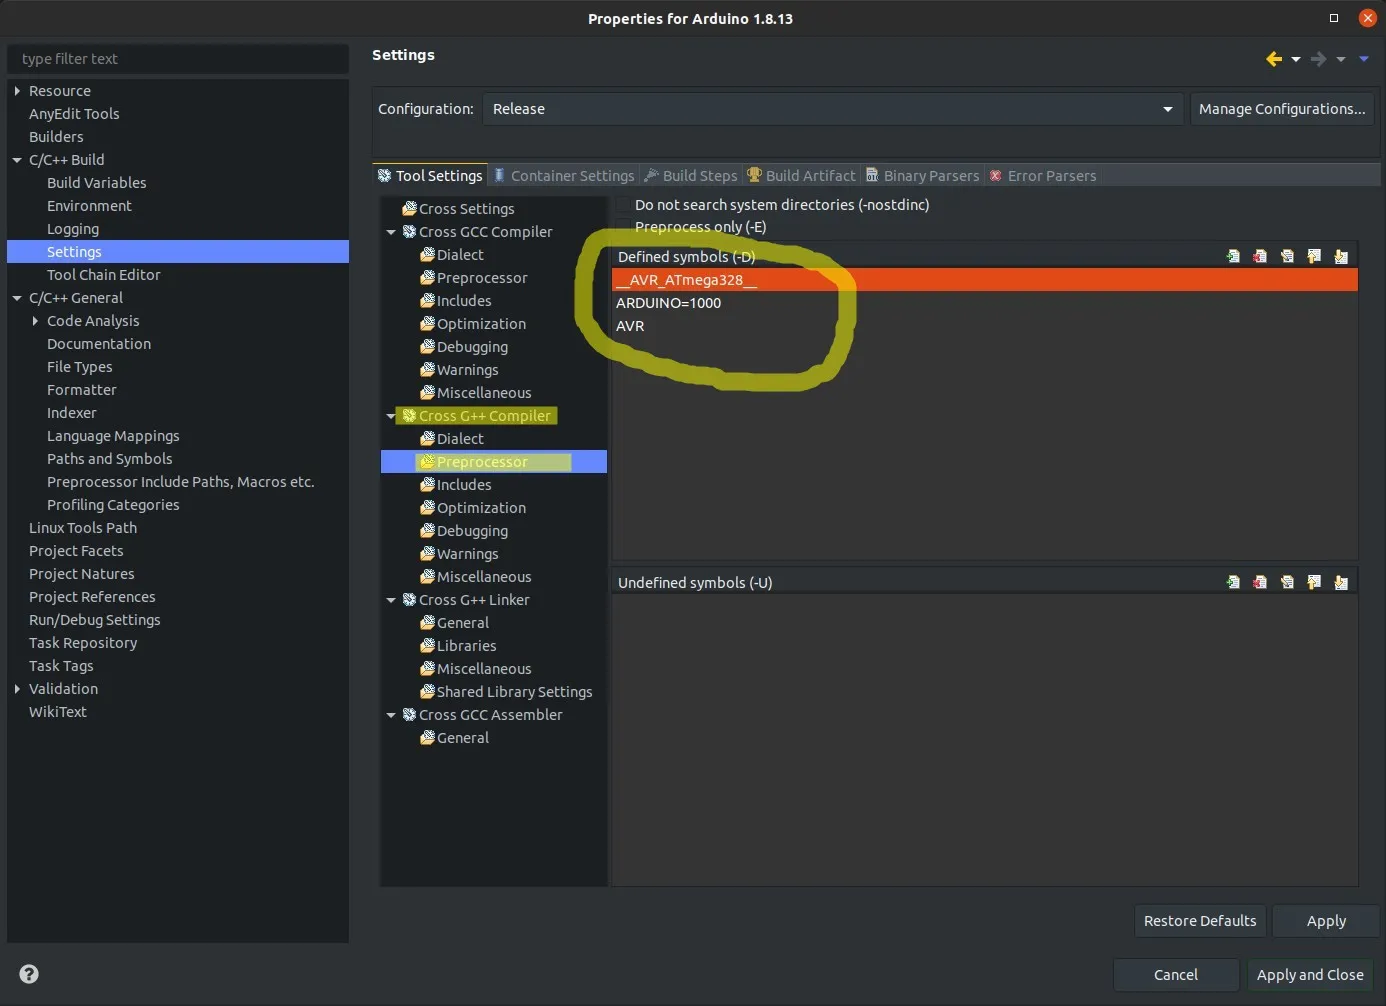Click the Cancel button
This screenshot has width=1386, height=1006.
tap(1176, 975)
